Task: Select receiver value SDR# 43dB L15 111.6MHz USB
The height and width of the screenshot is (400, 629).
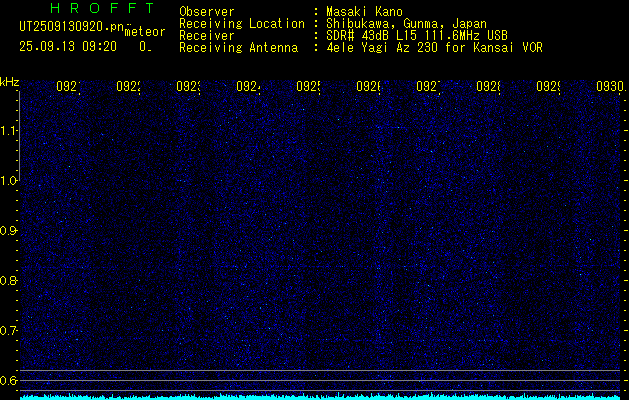Action: coord(417,36)
